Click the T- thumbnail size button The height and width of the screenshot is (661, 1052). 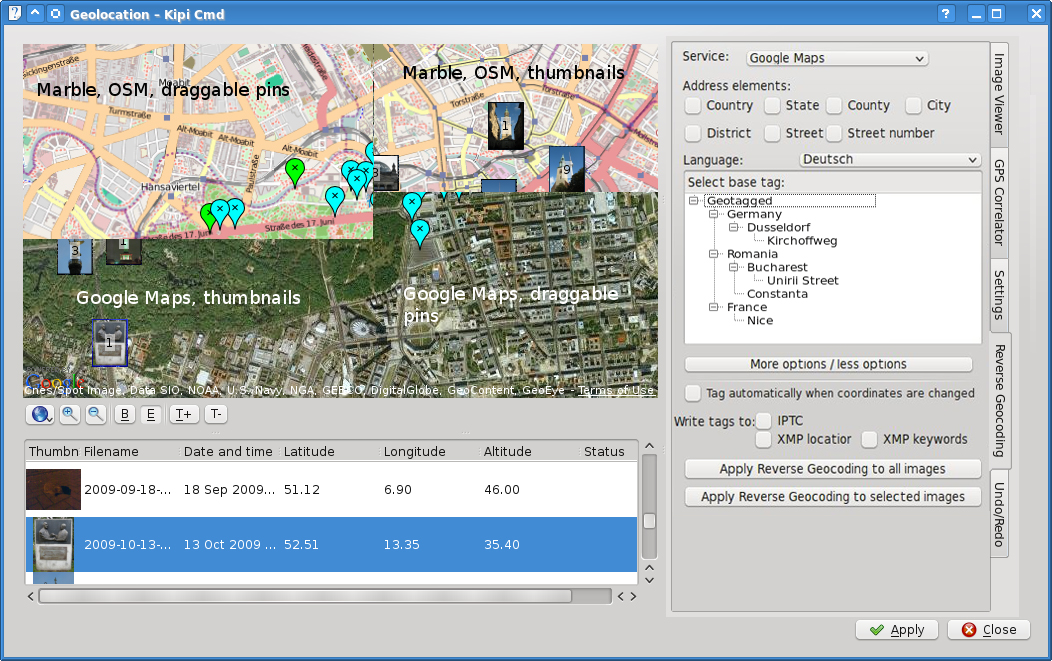(x=216, y=414)
